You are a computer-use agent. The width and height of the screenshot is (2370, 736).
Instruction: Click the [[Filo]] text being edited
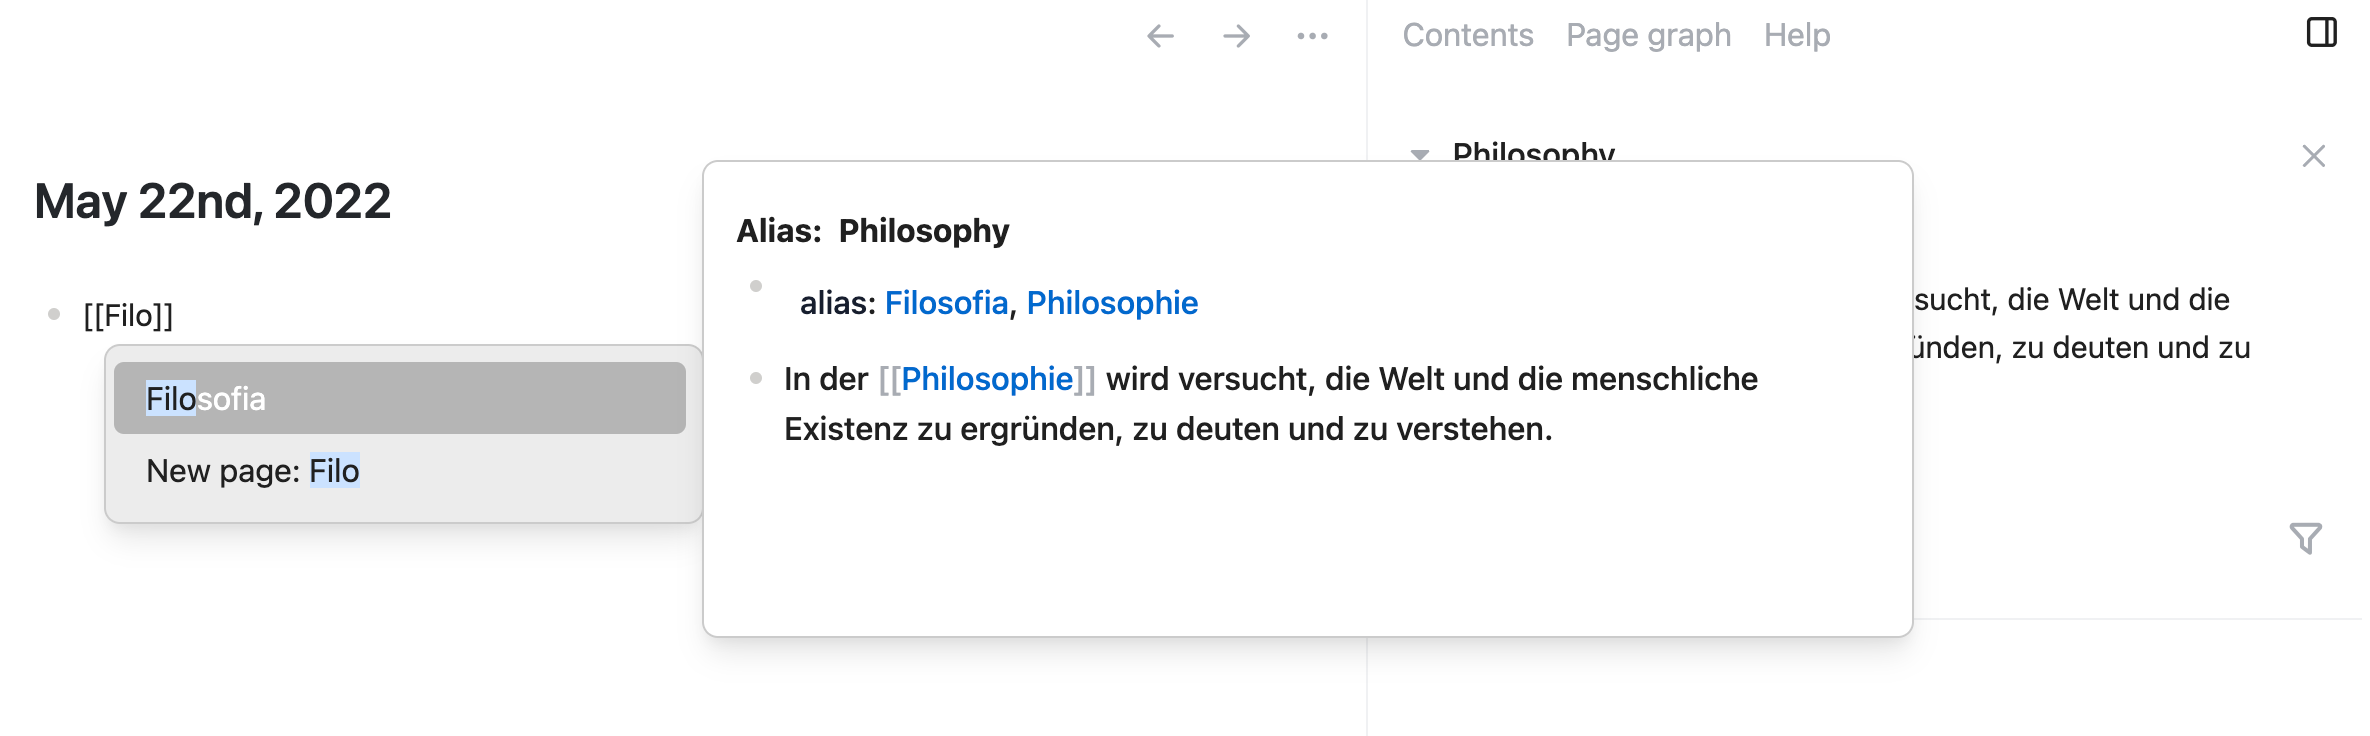[127, 313]
